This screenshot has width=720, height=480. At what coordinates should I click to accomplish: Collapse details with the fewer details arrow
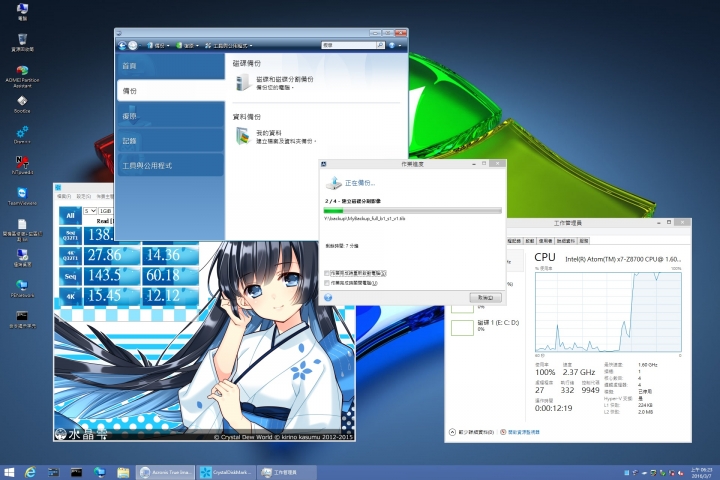pos(452,432)
